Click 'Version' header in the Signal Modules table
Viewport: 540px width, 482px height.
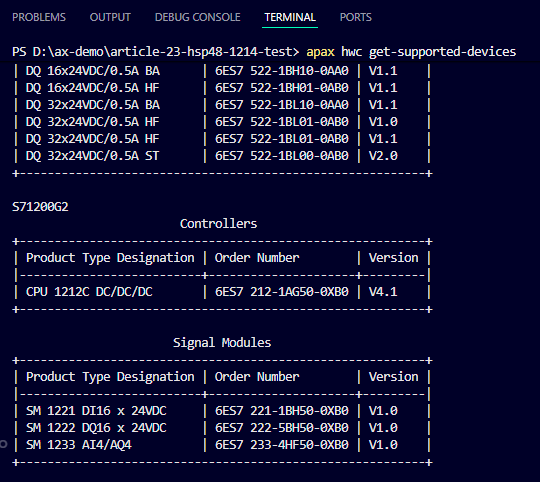(x=393, y=377)
